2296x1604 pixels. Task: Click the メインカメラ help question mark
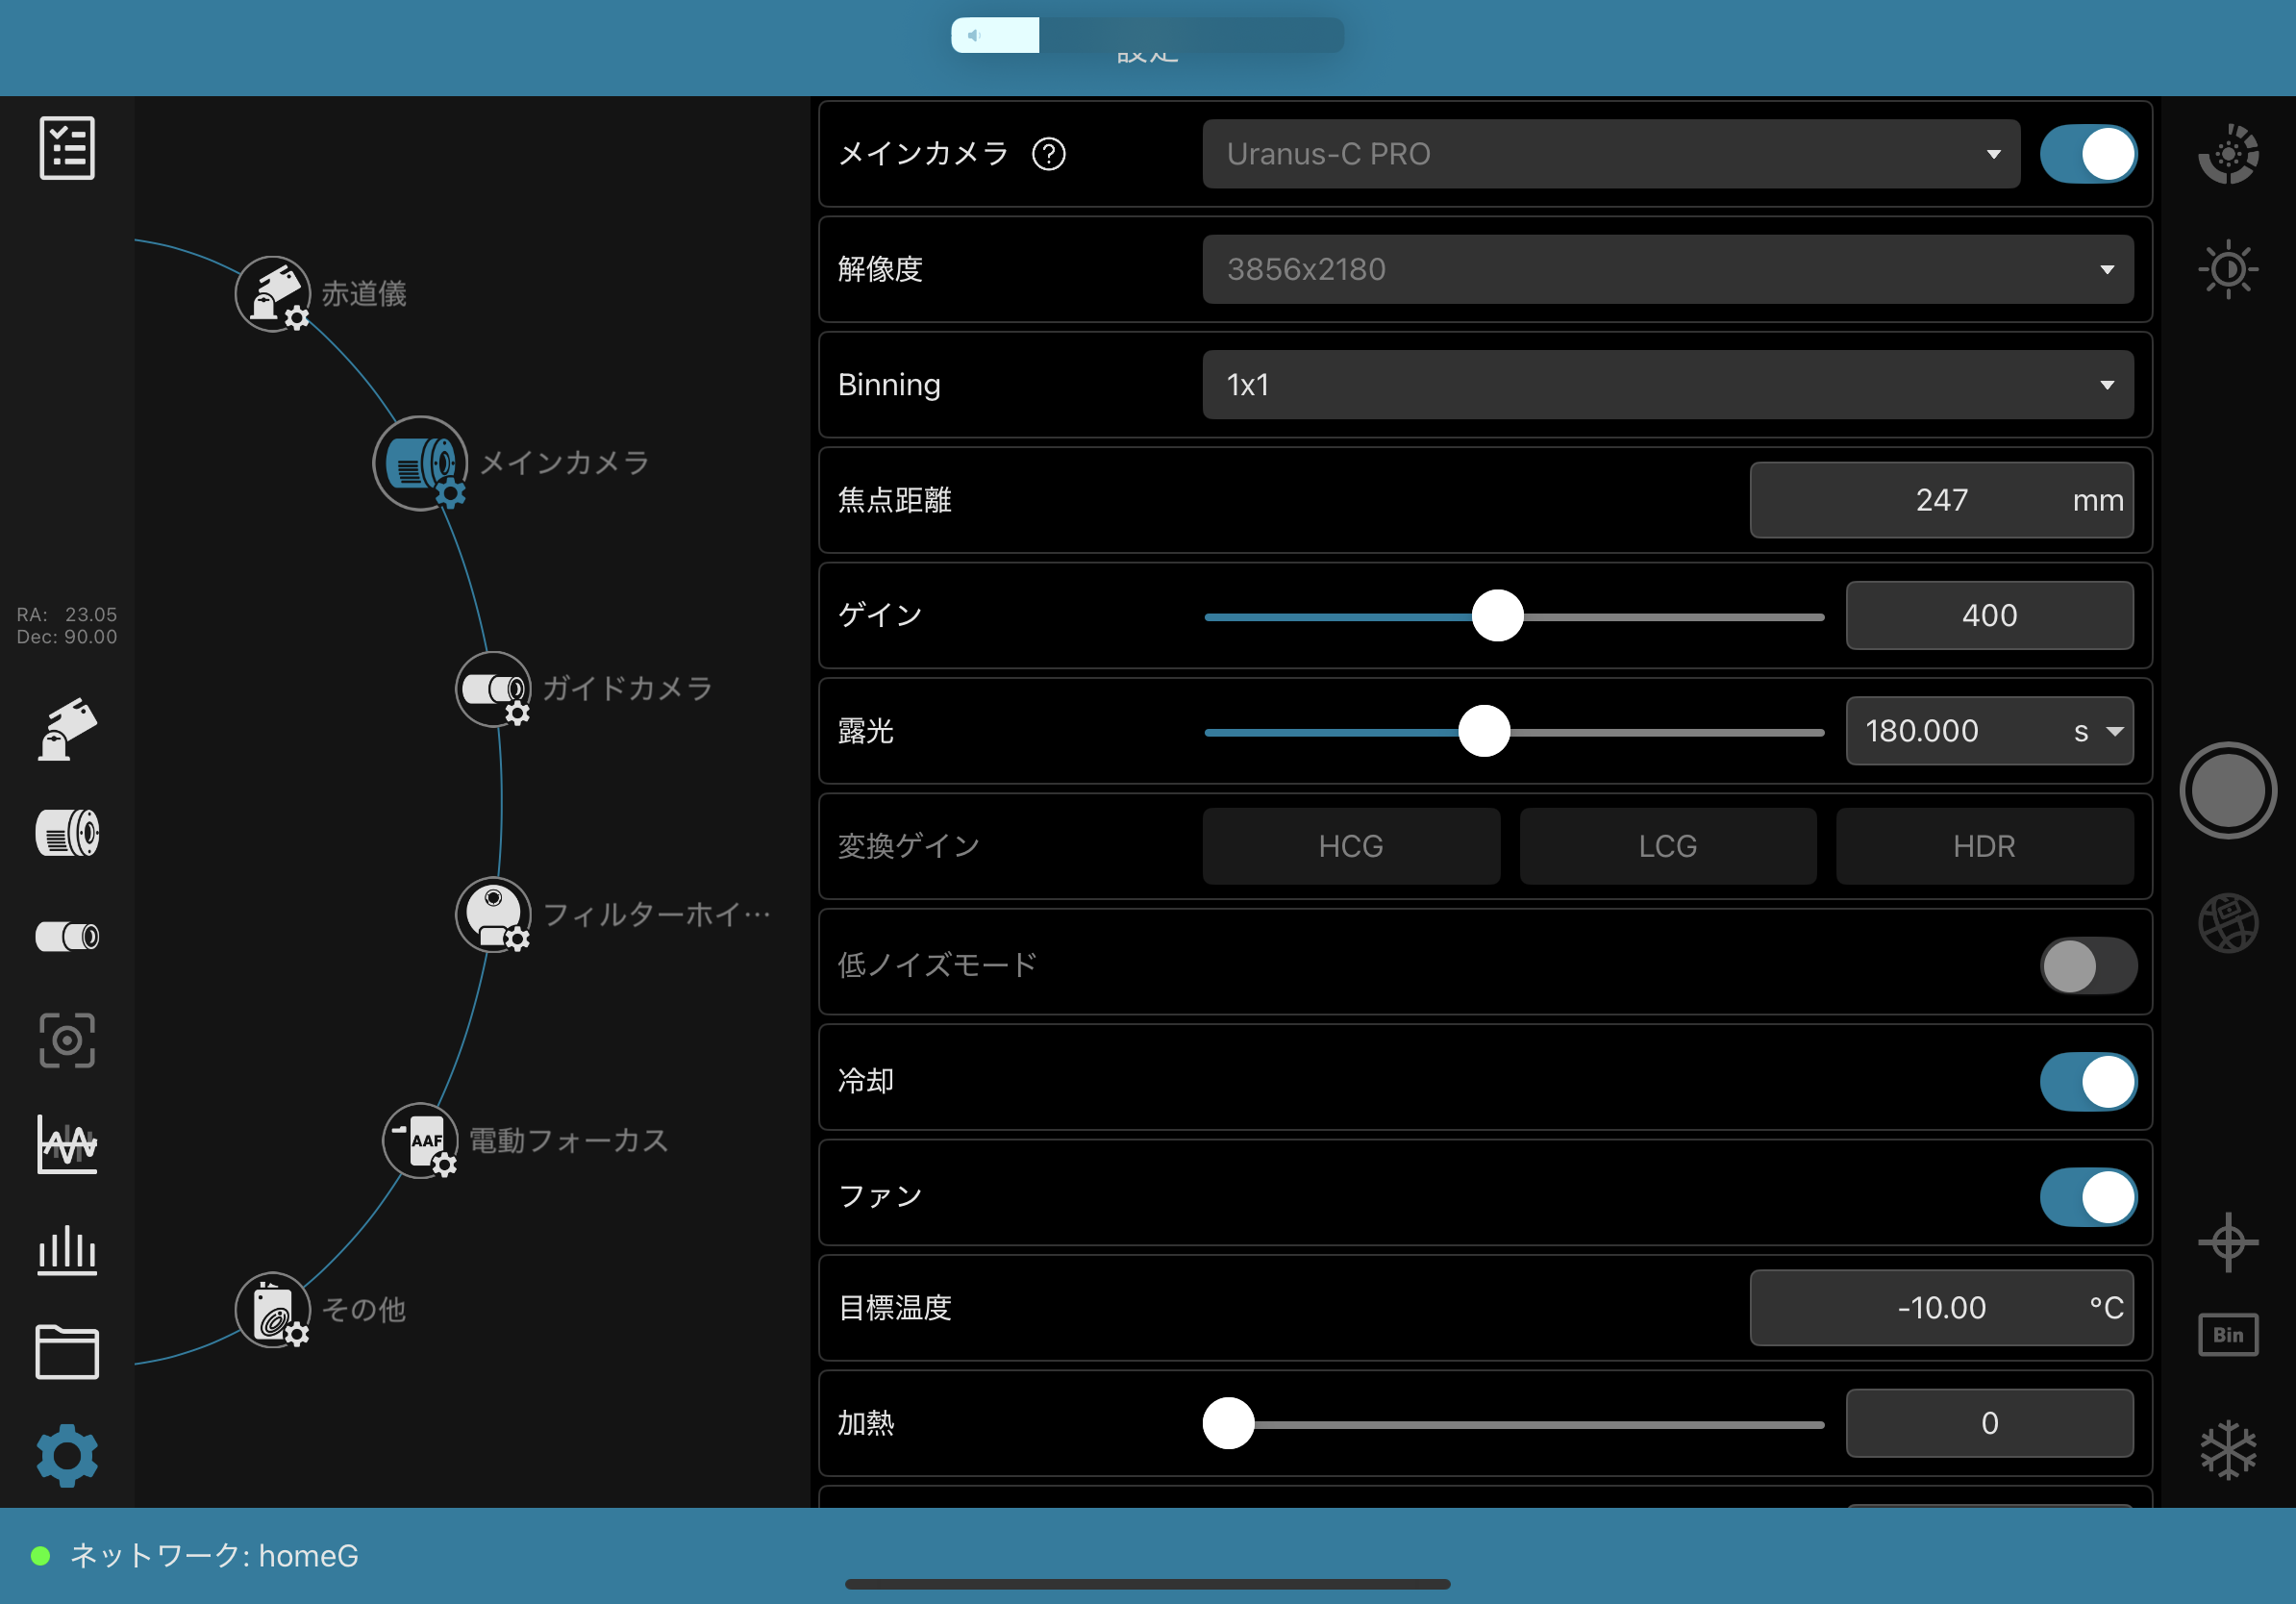(x=1049, y=154)
